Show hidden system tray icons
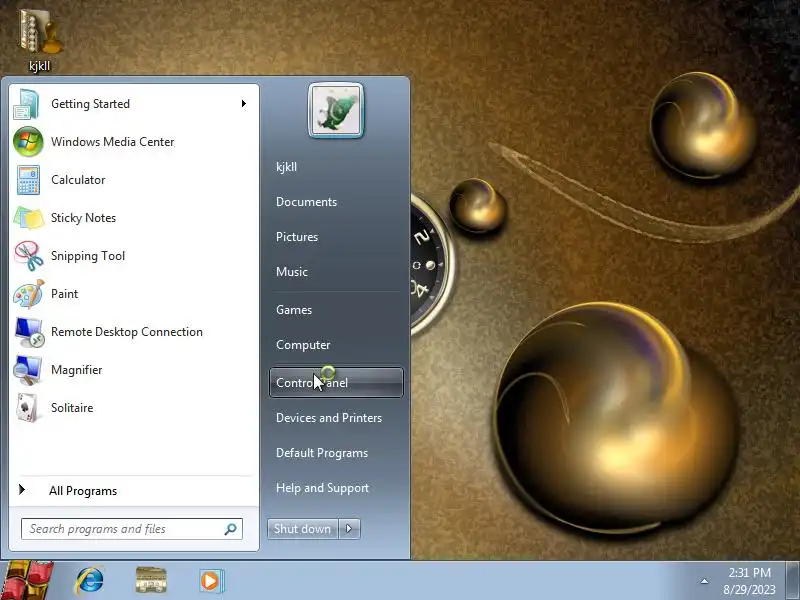The width and height of the screenshot is (800, 600). point(704,581)
